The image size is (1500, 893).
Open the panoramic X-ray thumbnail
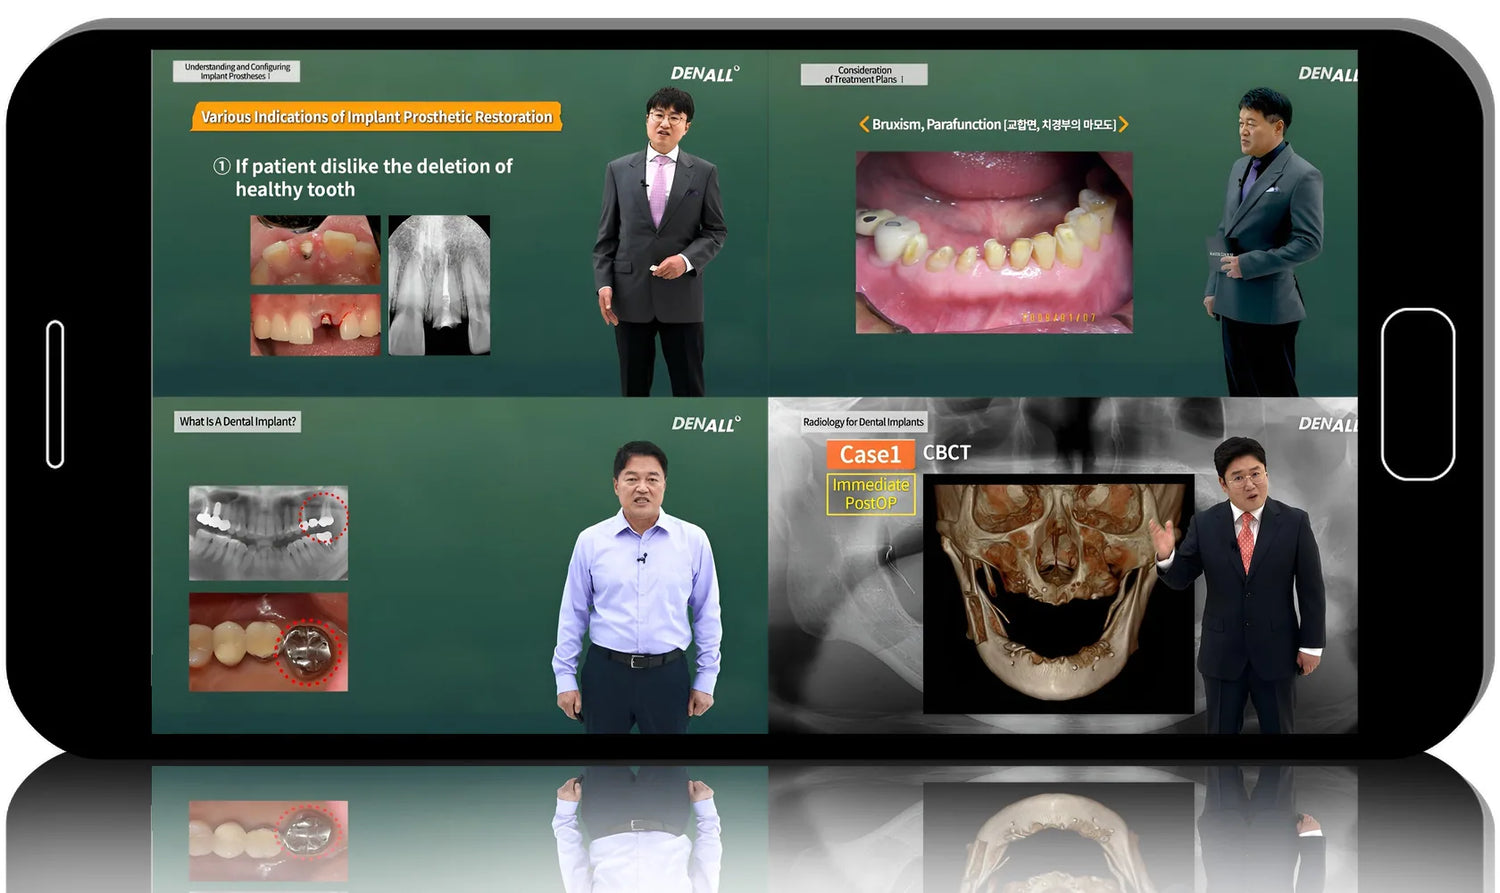[x=268, y=533]
